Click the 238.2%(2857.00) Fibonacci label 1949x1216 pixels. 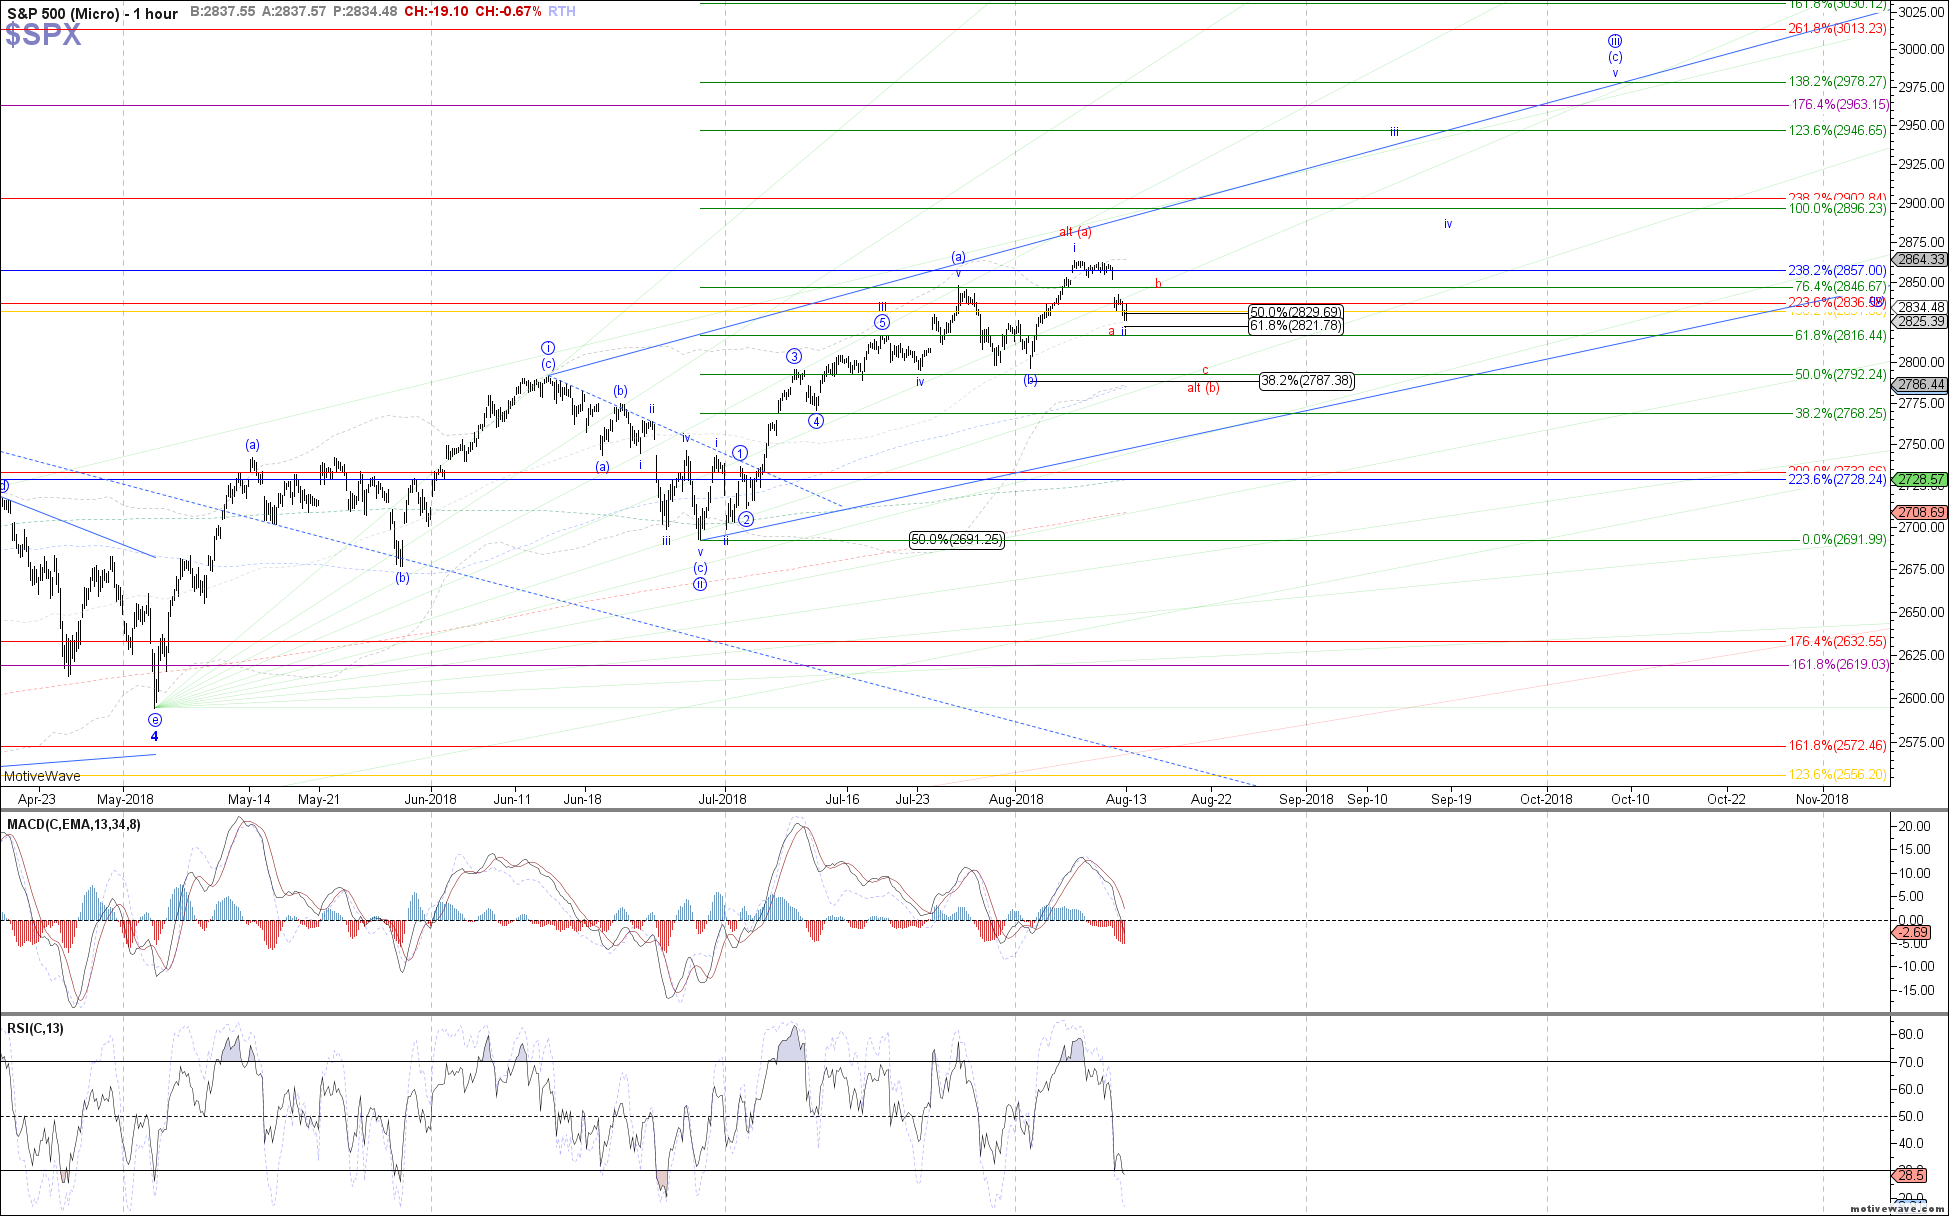click(x=1837, y=271)
